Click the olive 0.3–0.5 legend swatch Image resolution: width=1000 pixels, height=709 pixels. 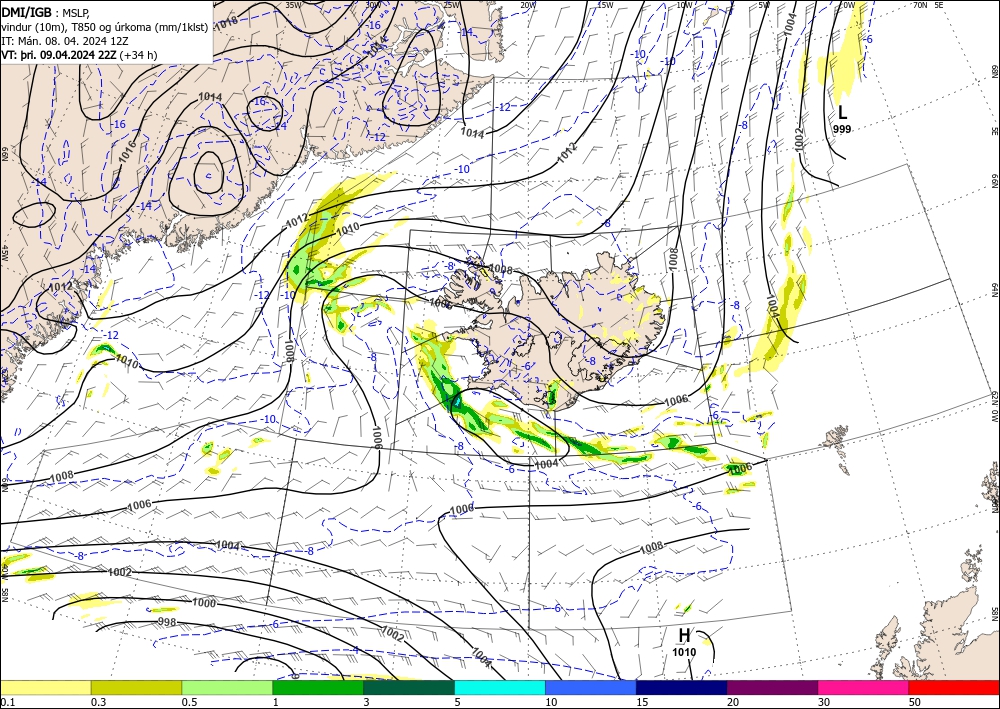136,687
